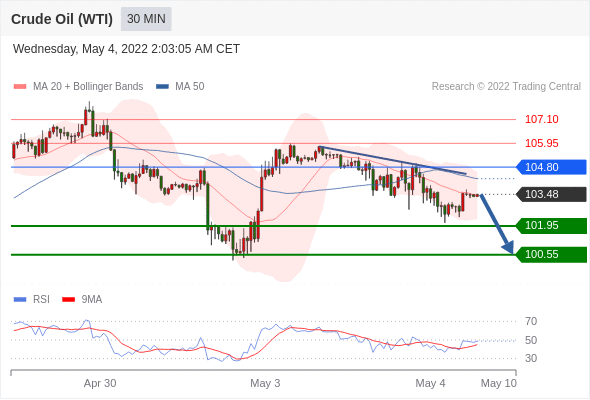Click the MA 20 + Bollinger Bands legend swatch
Image resolution: width=590 pixels, height=400 pixels.
20,87
